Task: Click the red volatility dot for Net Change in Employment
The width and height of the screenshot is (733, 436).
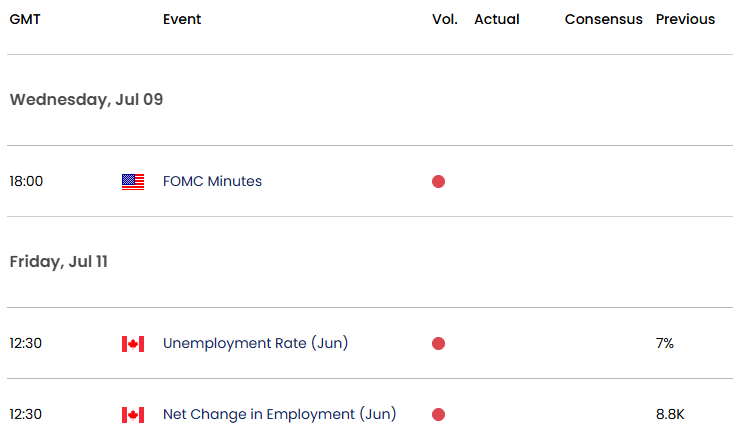Action: coord(438,415)
